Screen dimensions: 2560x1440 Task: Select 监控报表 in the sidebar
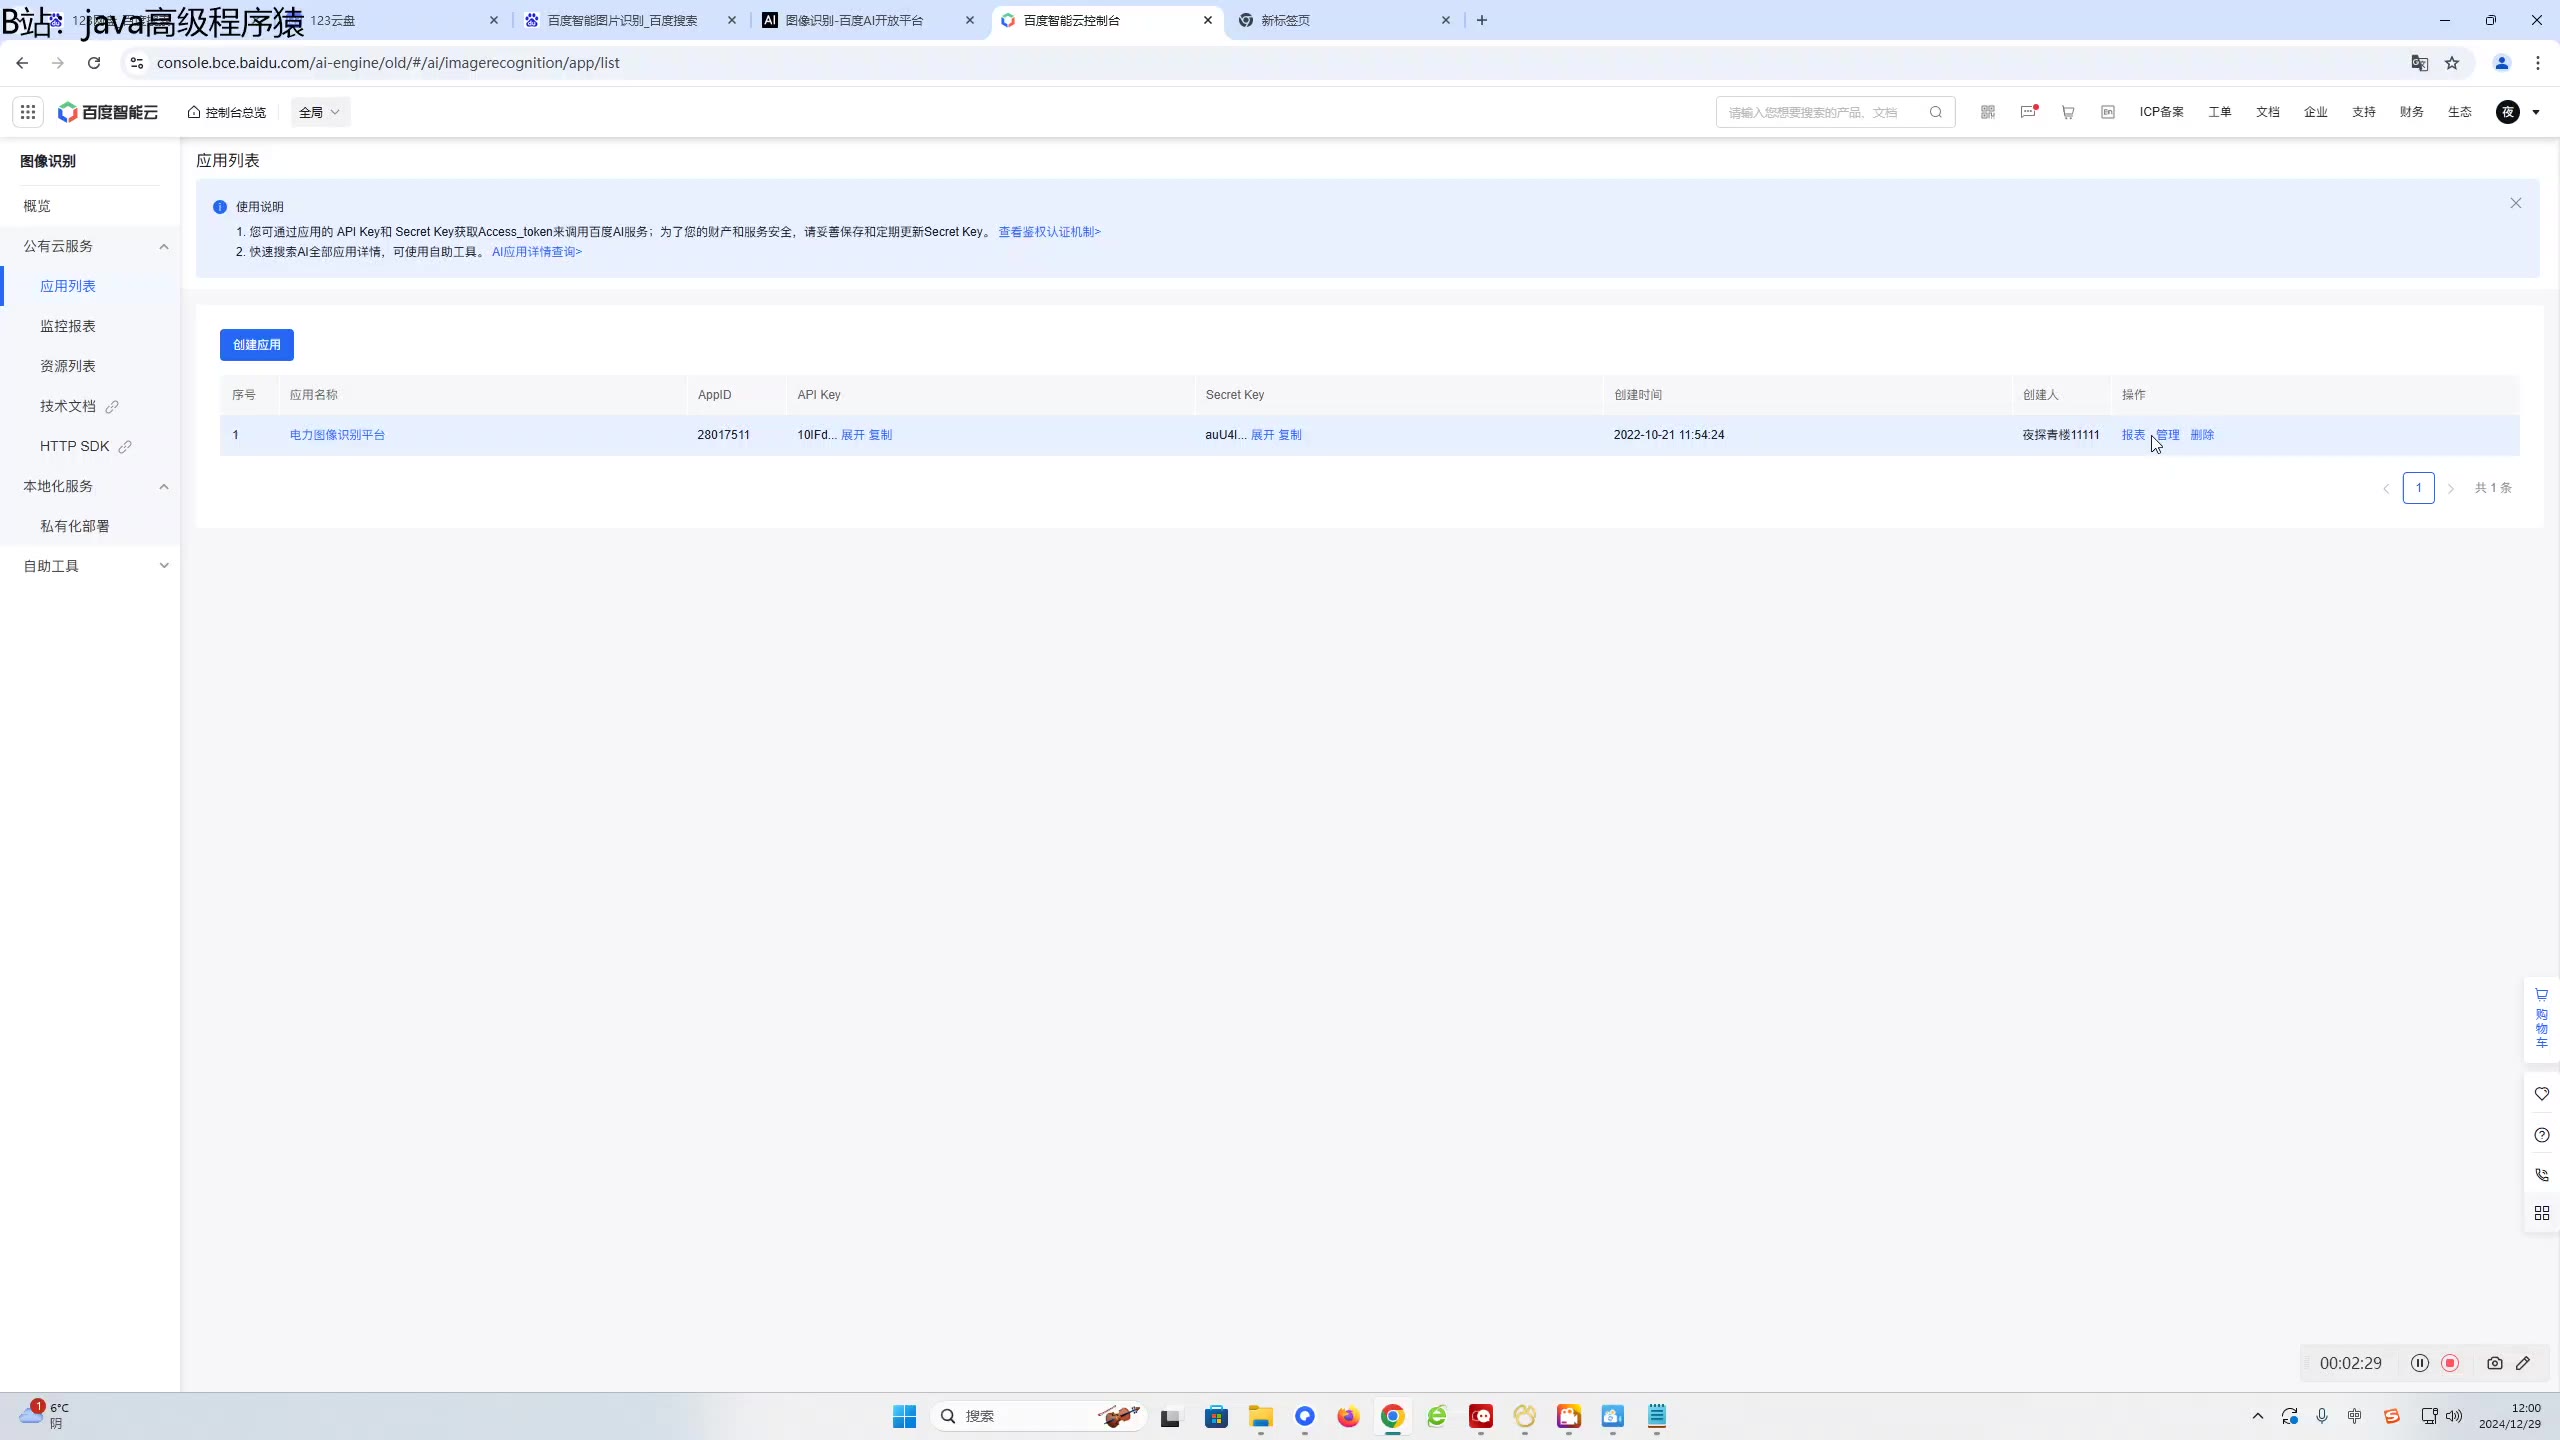[x=68, y=326]
